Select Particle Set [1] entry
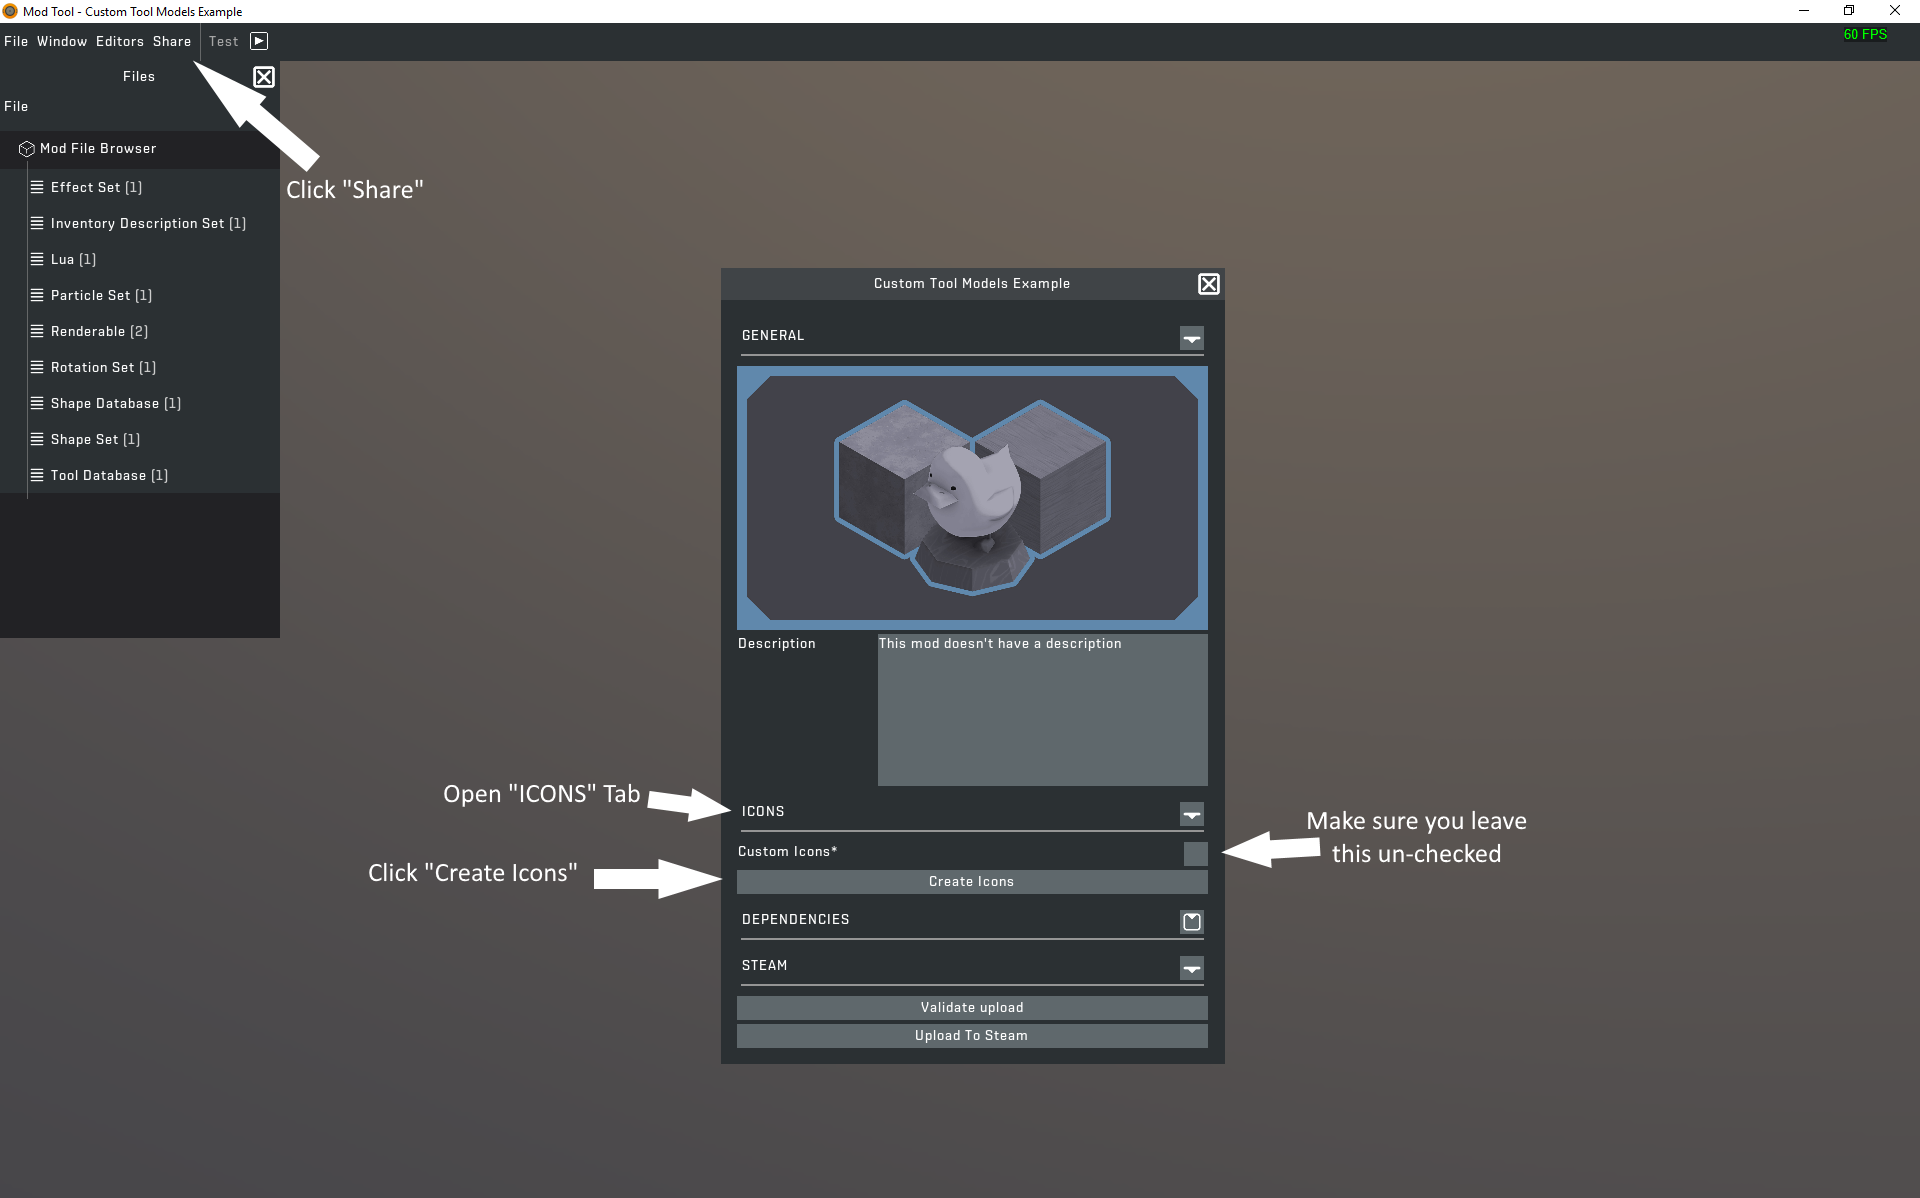This screenshot has height=1198, width=1920. coord(101,295)
